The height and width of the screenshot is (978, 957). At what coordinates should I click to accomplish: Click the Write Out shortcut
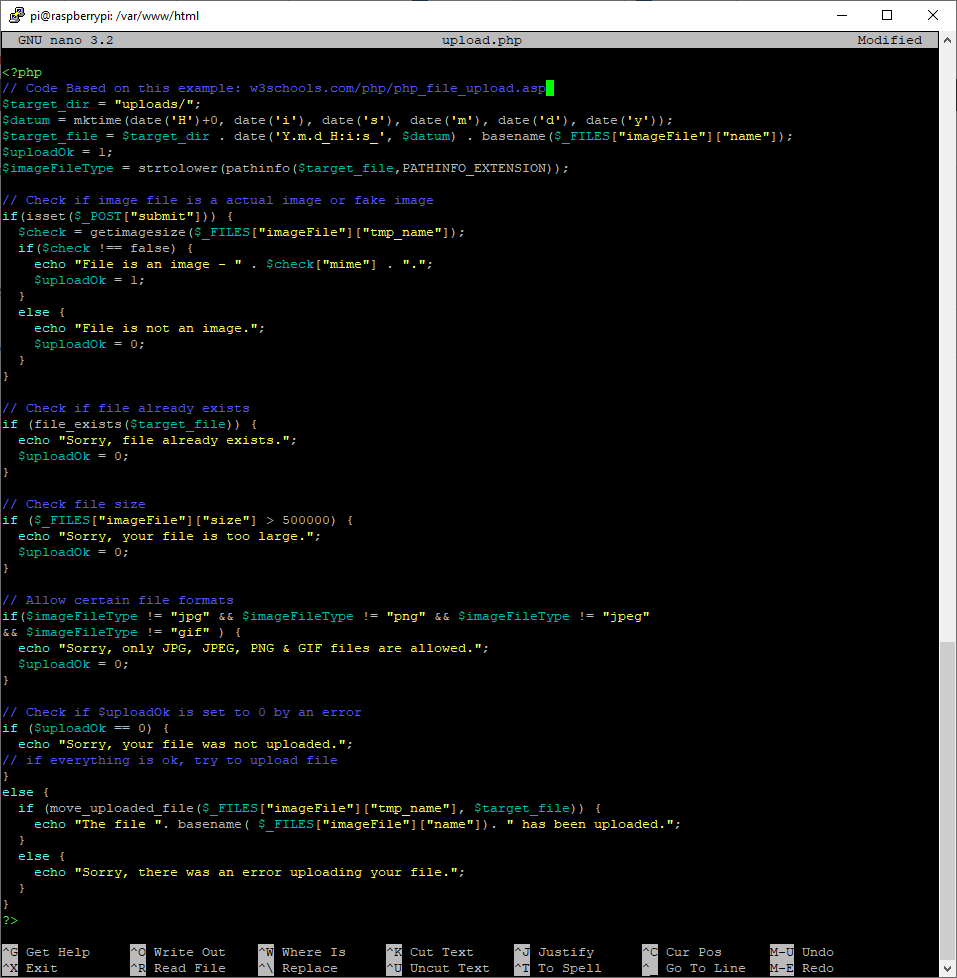pyautogui.click(x=189, y=952)
